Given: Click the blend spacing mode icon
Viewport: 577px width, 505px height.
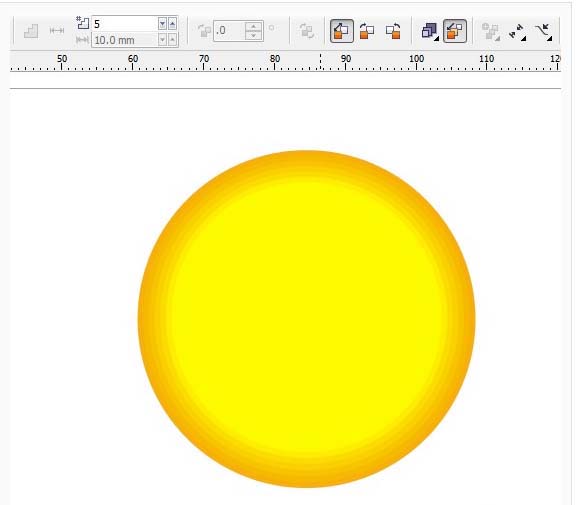Looking at the screenshot, I should tap(57, 31).
